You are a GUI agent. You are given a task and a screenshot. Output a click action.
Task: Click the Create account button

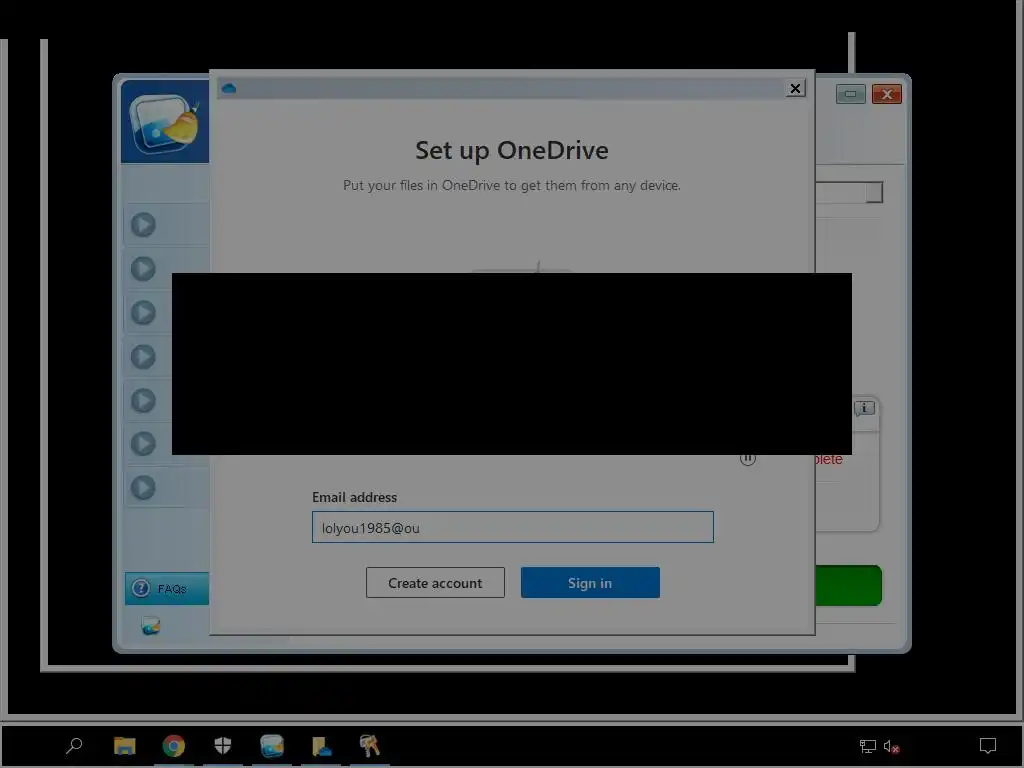[x=435, y=582]
